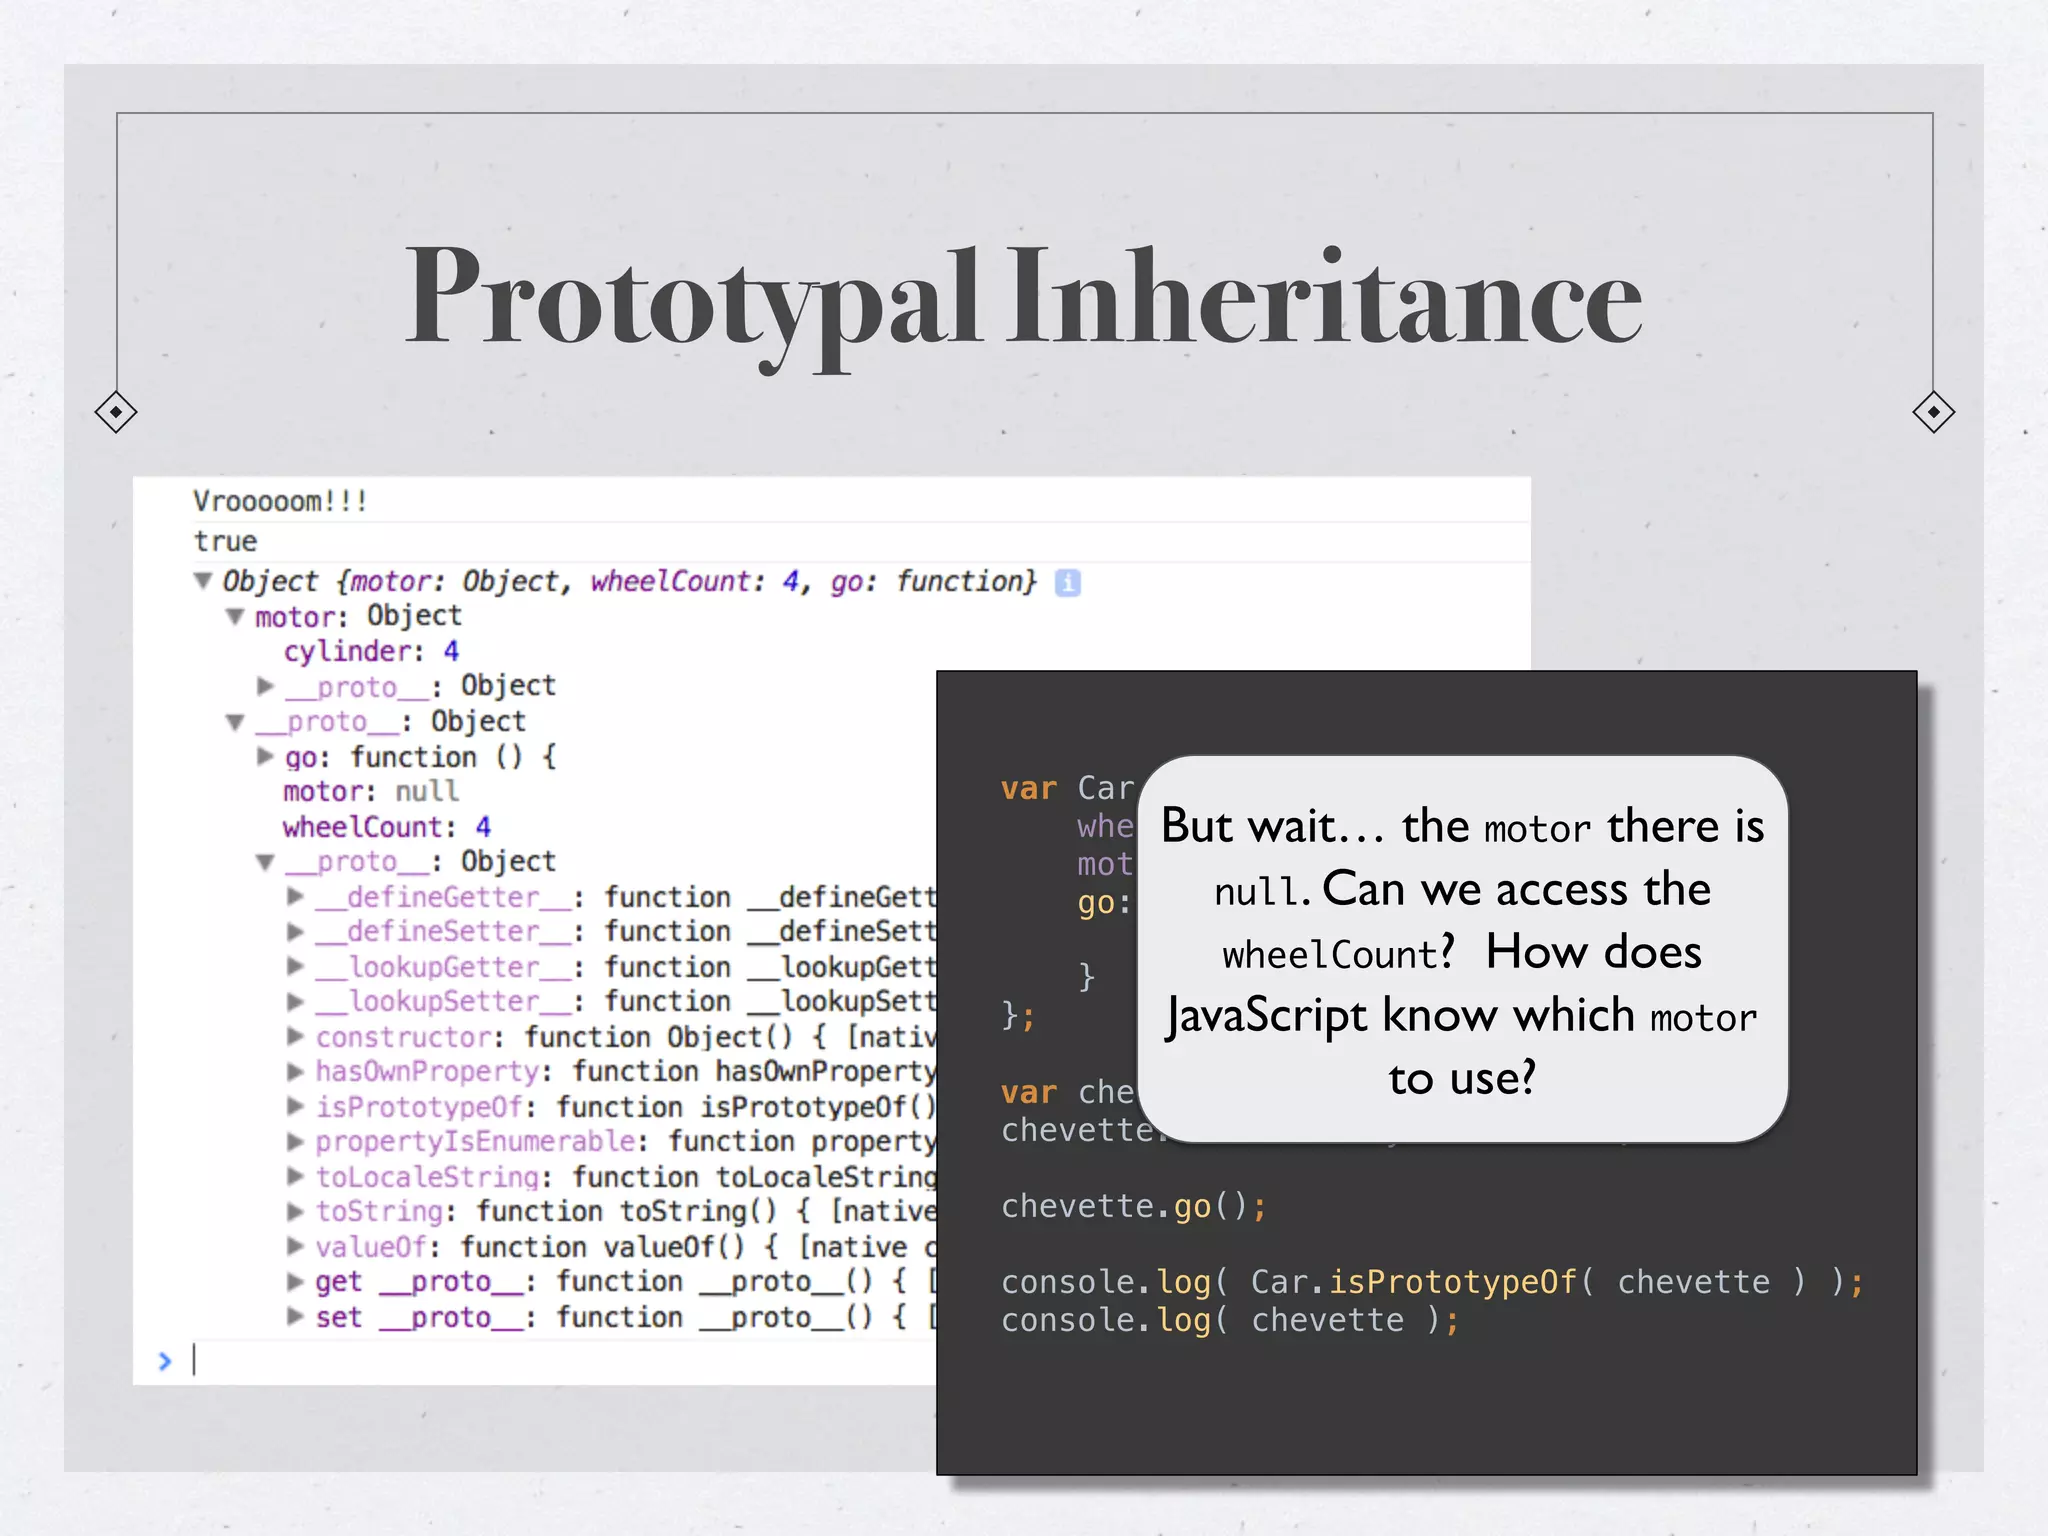The height and width of the screenshot is (1536, 2048).
Task: Click the blue info icon beside Object
Action: [1067, 582]
